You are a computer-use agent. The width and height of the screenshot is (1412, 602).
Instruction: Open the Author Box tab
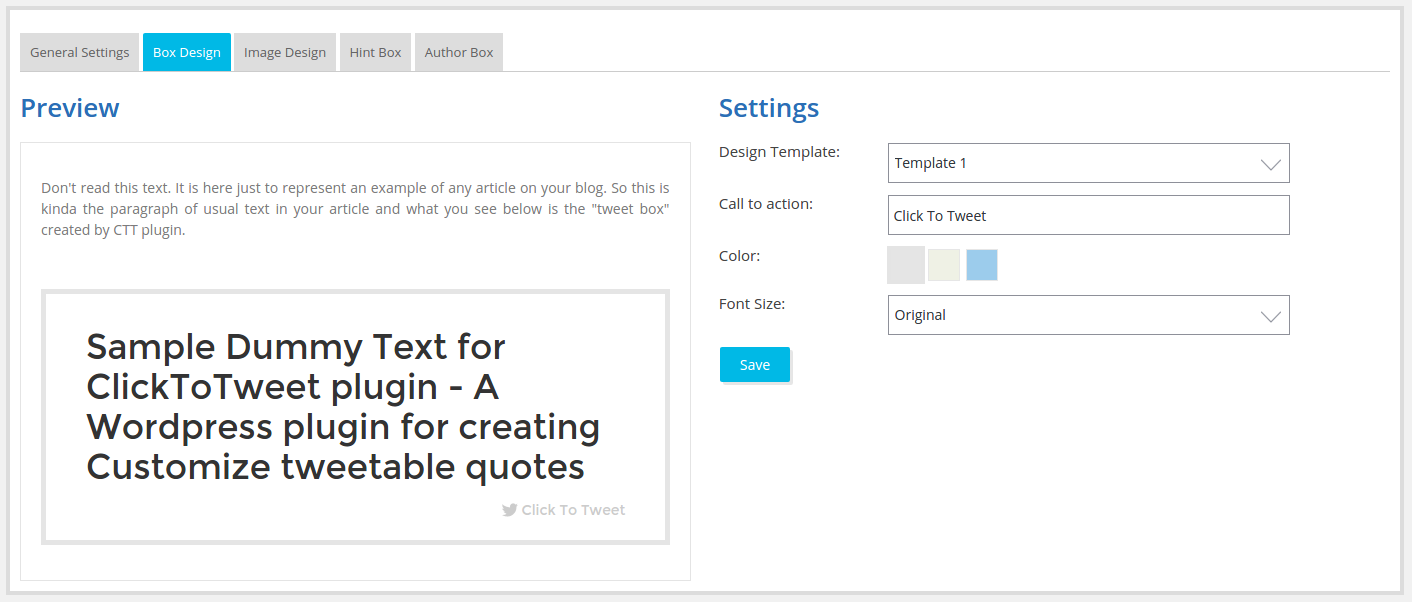point(458,51)
